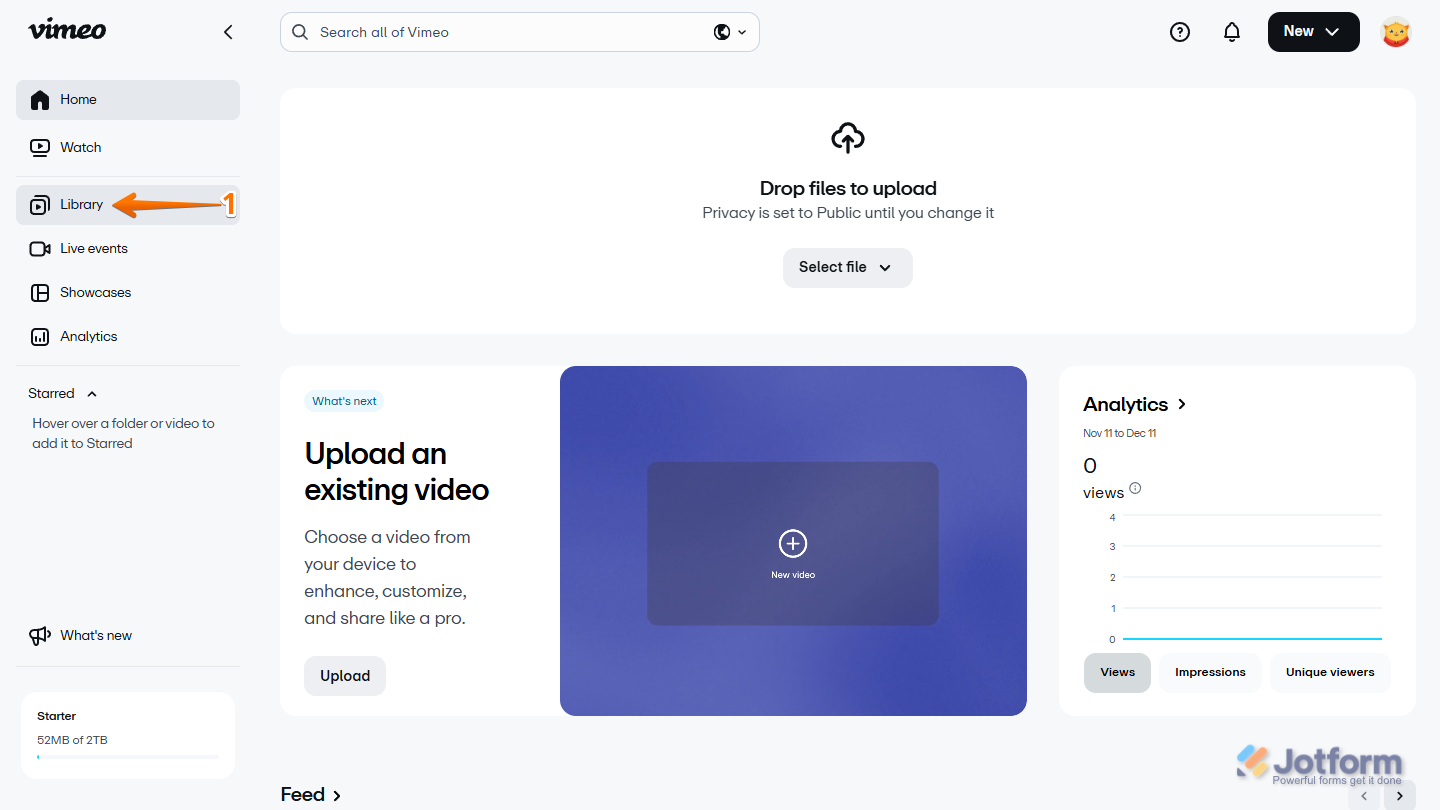The height and width of the screenshot is (810, 1440).
Task: View the Analytics sidebar section
Action: pos(88,336)
